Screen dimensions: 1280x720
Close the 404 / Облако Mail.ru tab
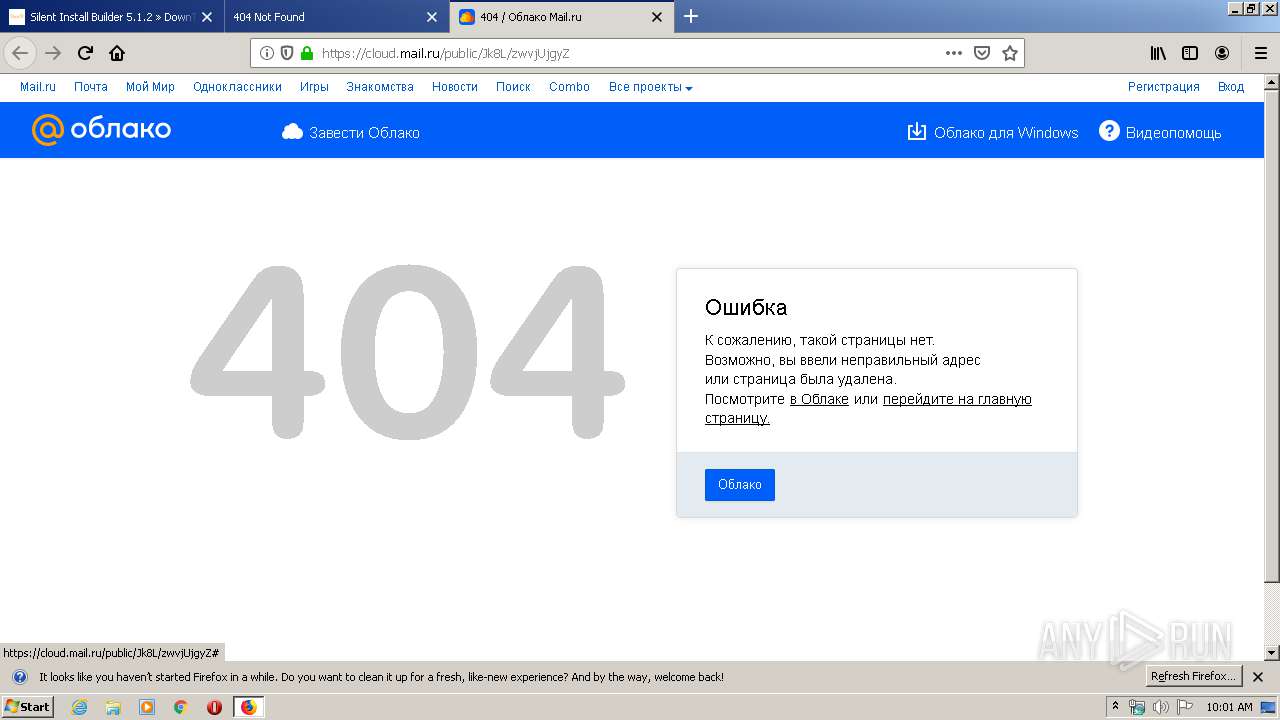point(657,17)
